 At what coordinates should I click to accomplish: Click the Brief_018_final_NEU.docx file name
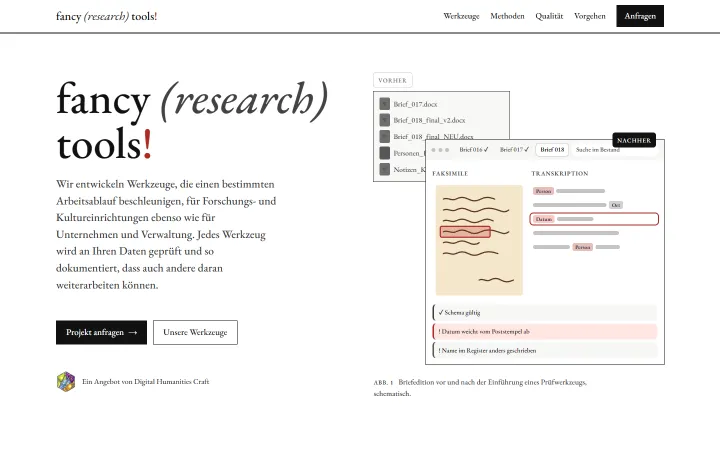pyautogui.click(x=433, y=136)
